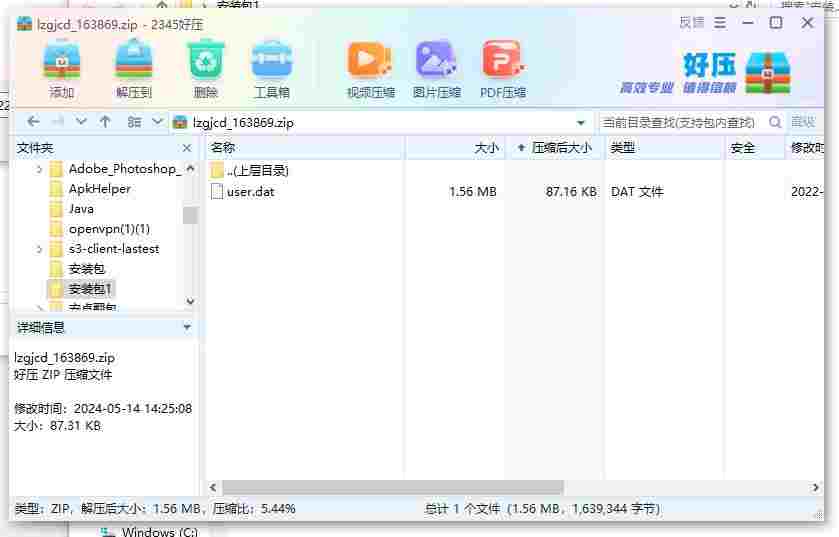Open the hamburger menu in title bar
Image resolution: width=839 pixels, height=537 pixels.
click(x=720, y=22)
